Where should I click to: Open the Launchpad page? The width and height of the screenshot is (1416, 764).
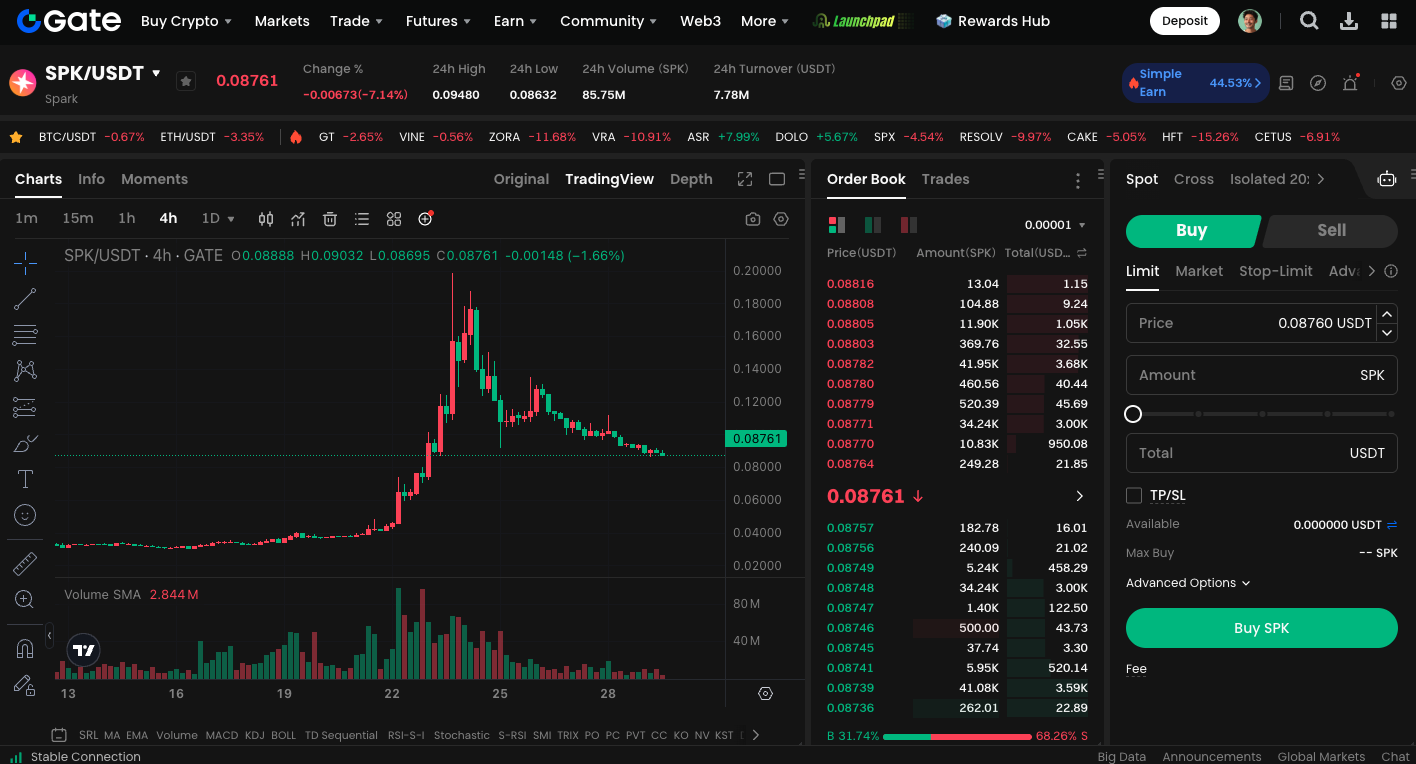coord(862,19)
